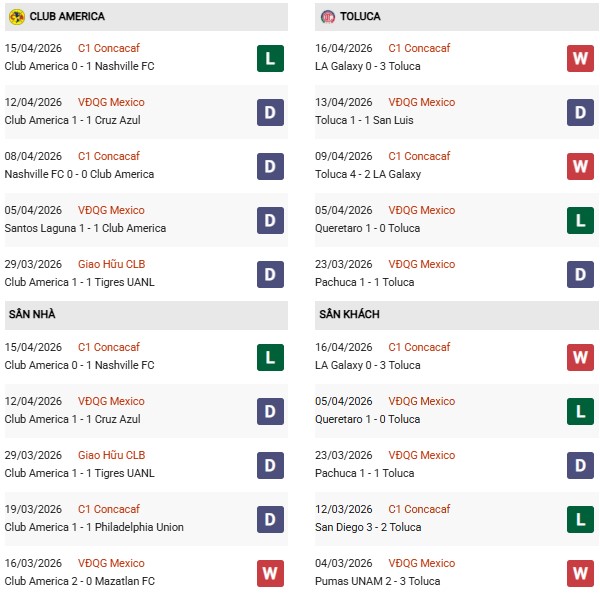Screen dimensions: 600x593
Task: Open the Giao Hữu CLB link in the top Club America list
Action: click(x=111, y=264)
